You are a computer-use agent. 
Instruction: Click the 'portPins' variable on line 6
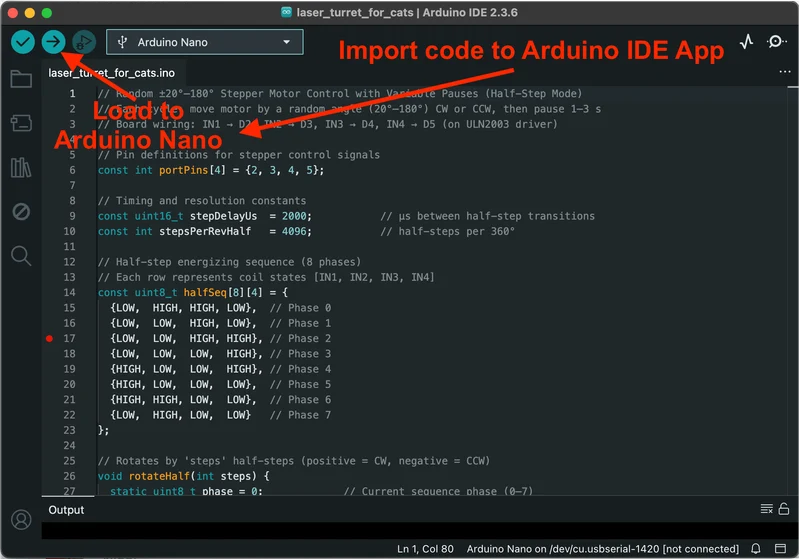click(184, 170)
